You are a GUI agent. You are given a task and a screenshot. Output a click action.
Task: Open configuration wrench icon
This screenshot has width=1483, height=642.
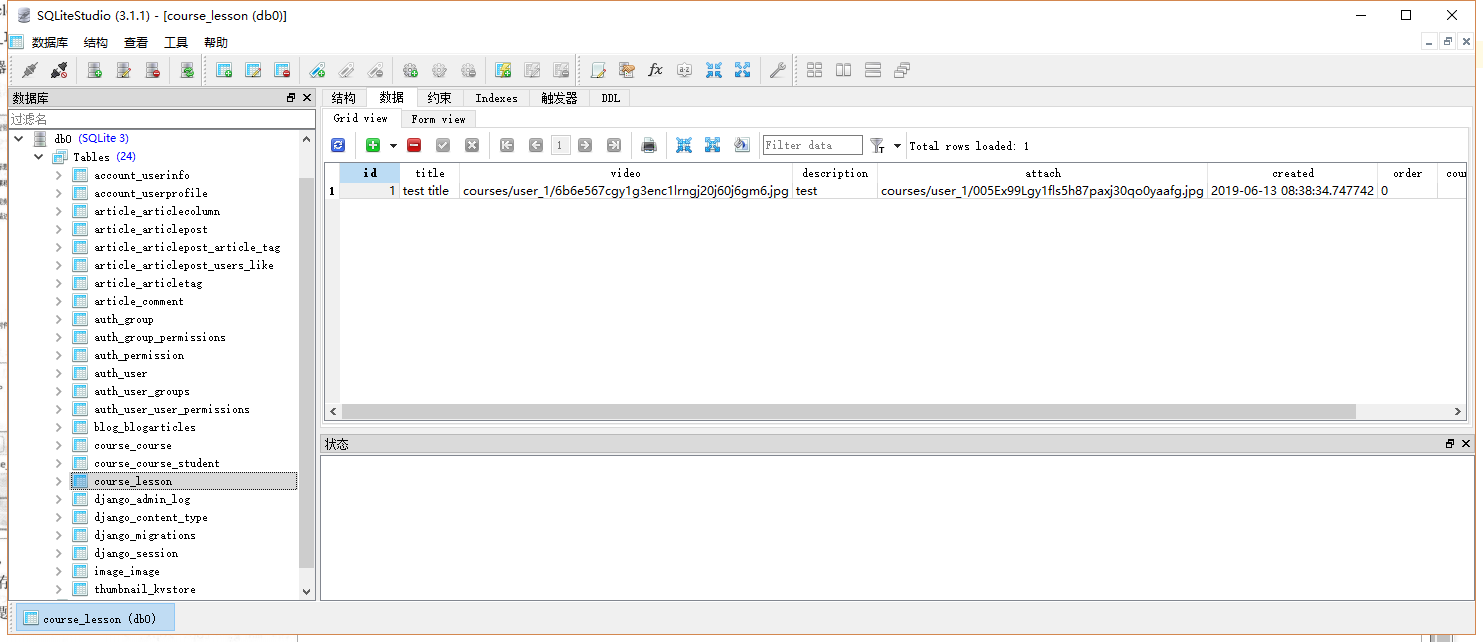(x=777, y=70)
